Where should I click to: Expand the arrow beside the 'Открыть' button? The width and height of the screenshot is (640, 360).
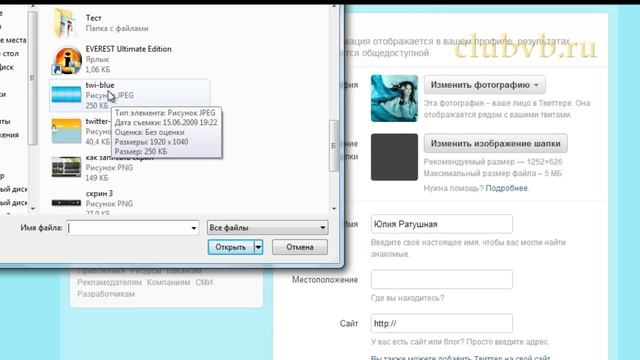(258, 247)
